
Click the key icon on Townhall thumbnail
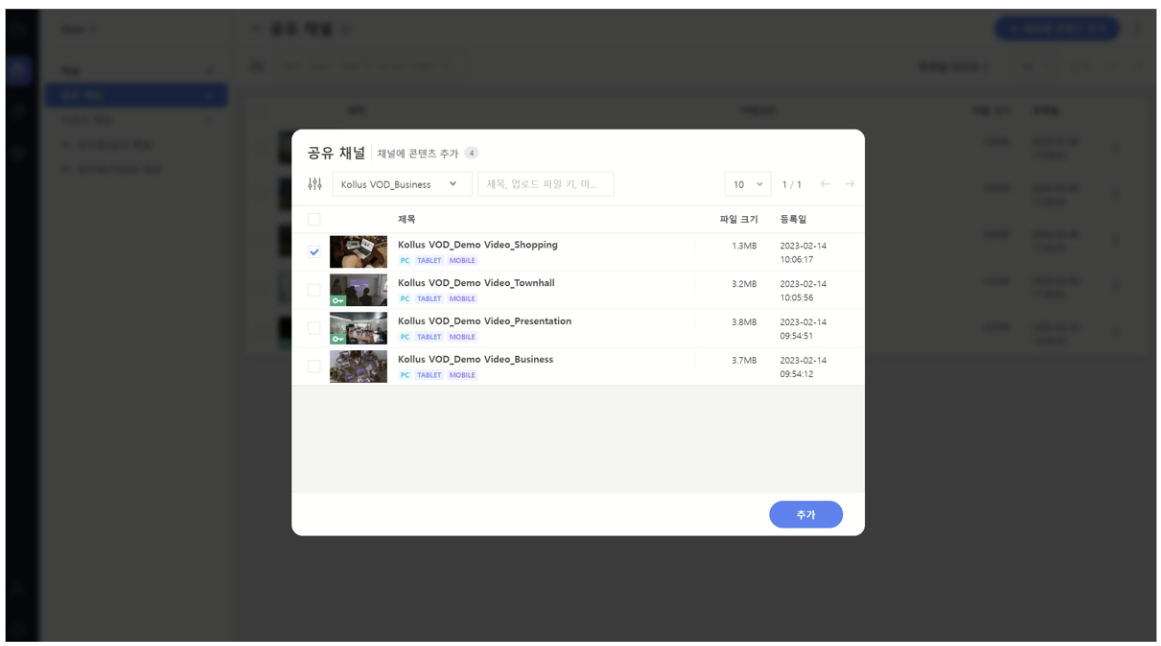(x=337, y=300)
